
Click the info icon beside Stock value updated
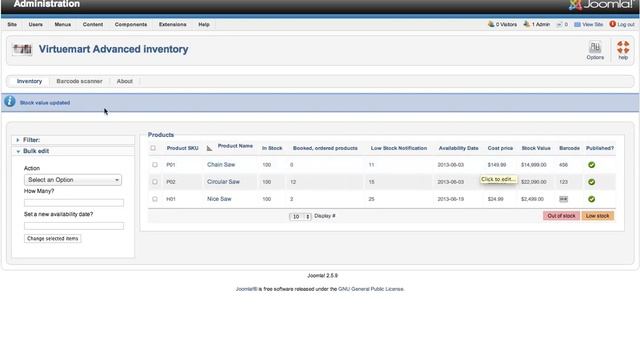tap(10, 102)
